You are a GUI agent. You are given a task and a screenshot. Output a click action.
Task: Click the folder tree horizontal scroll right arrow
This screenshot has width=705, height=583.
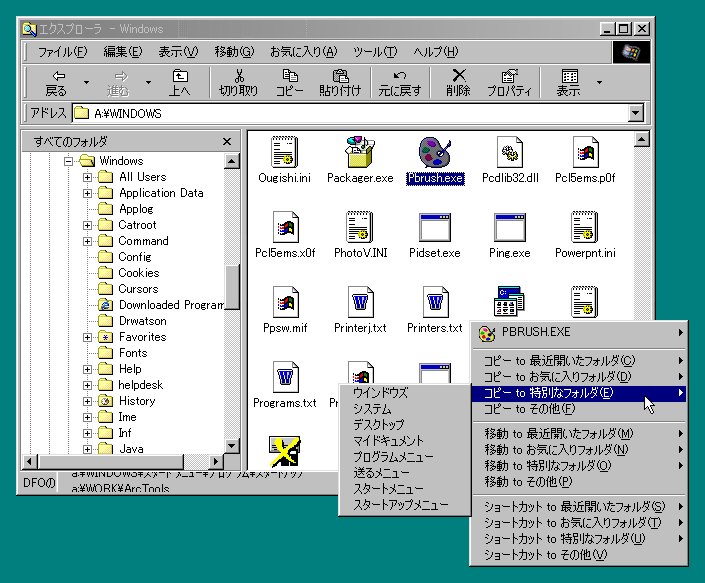point(216,461)
